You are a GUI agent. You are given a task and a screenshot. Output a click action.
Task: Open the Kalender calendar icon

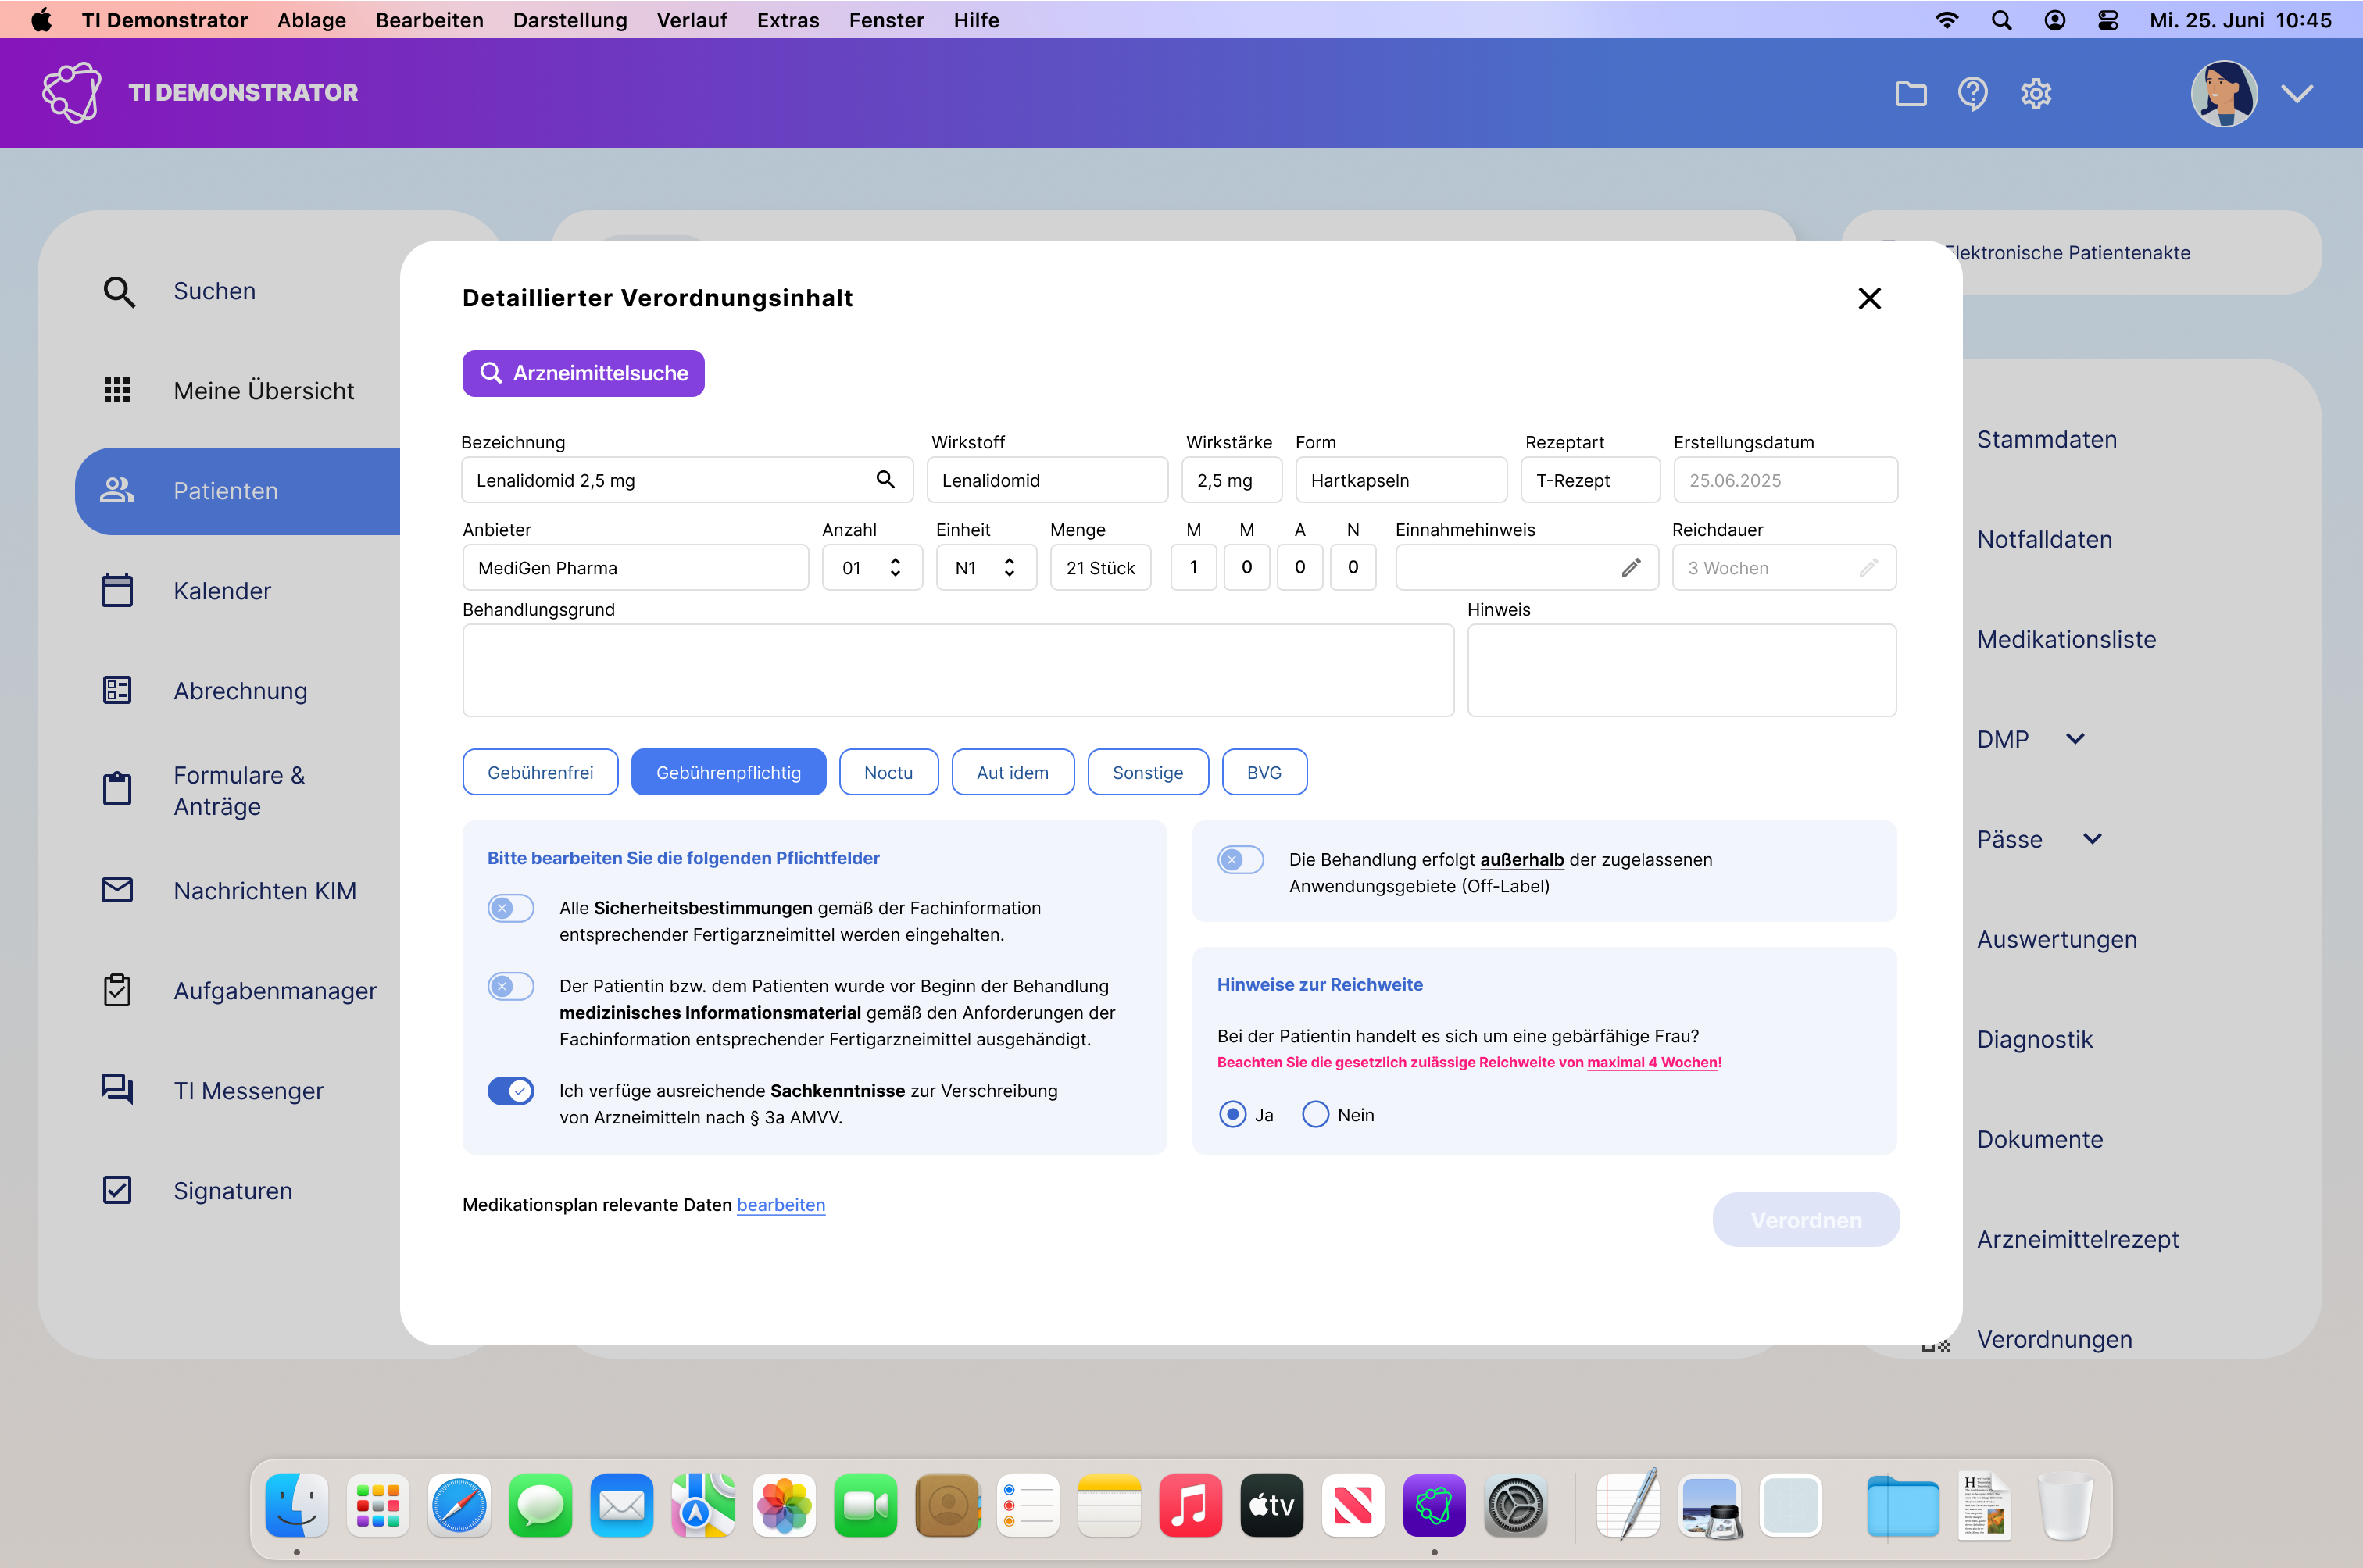click(117, 590)
